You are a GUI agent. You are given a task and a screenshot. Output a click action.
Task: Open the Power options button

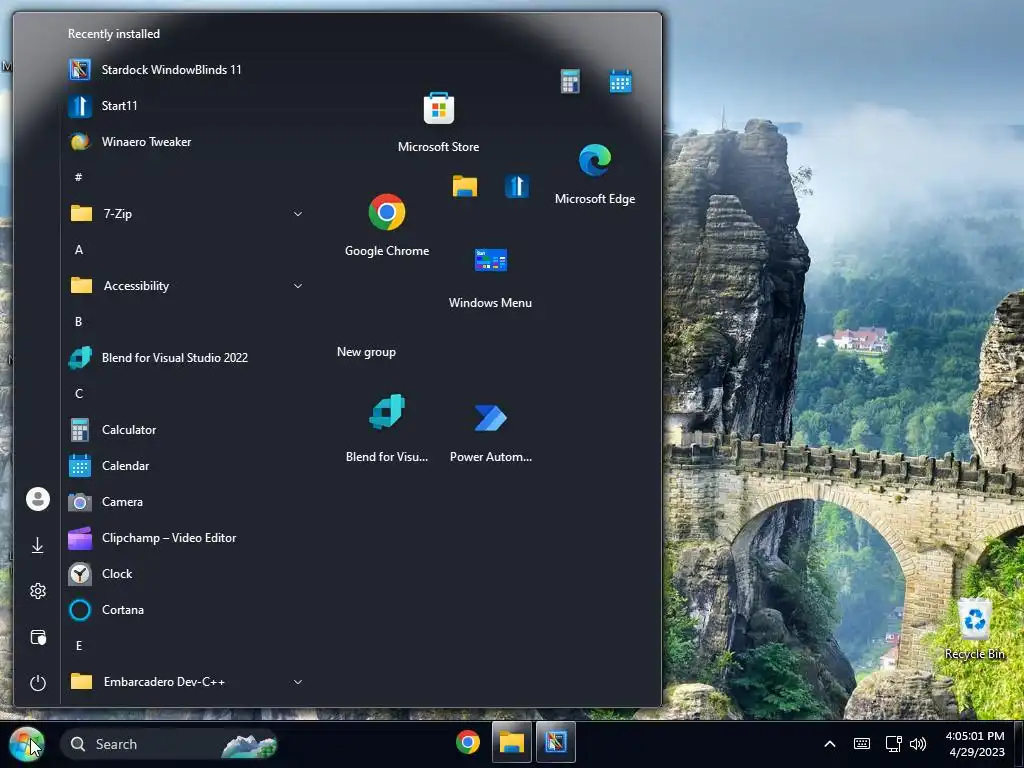tap(38, 683)
